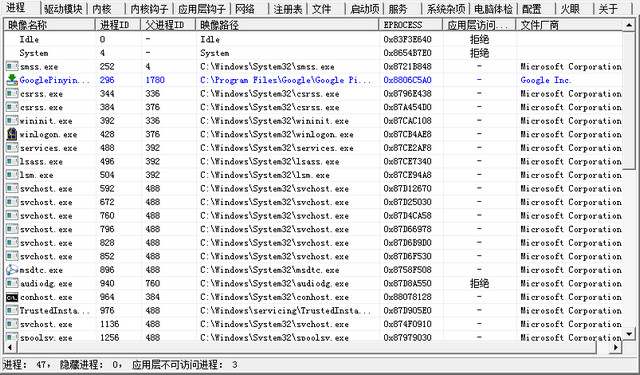Click the GooglePinyin process icon
Viewport: 640px width, 375px height.
(12, 80)
